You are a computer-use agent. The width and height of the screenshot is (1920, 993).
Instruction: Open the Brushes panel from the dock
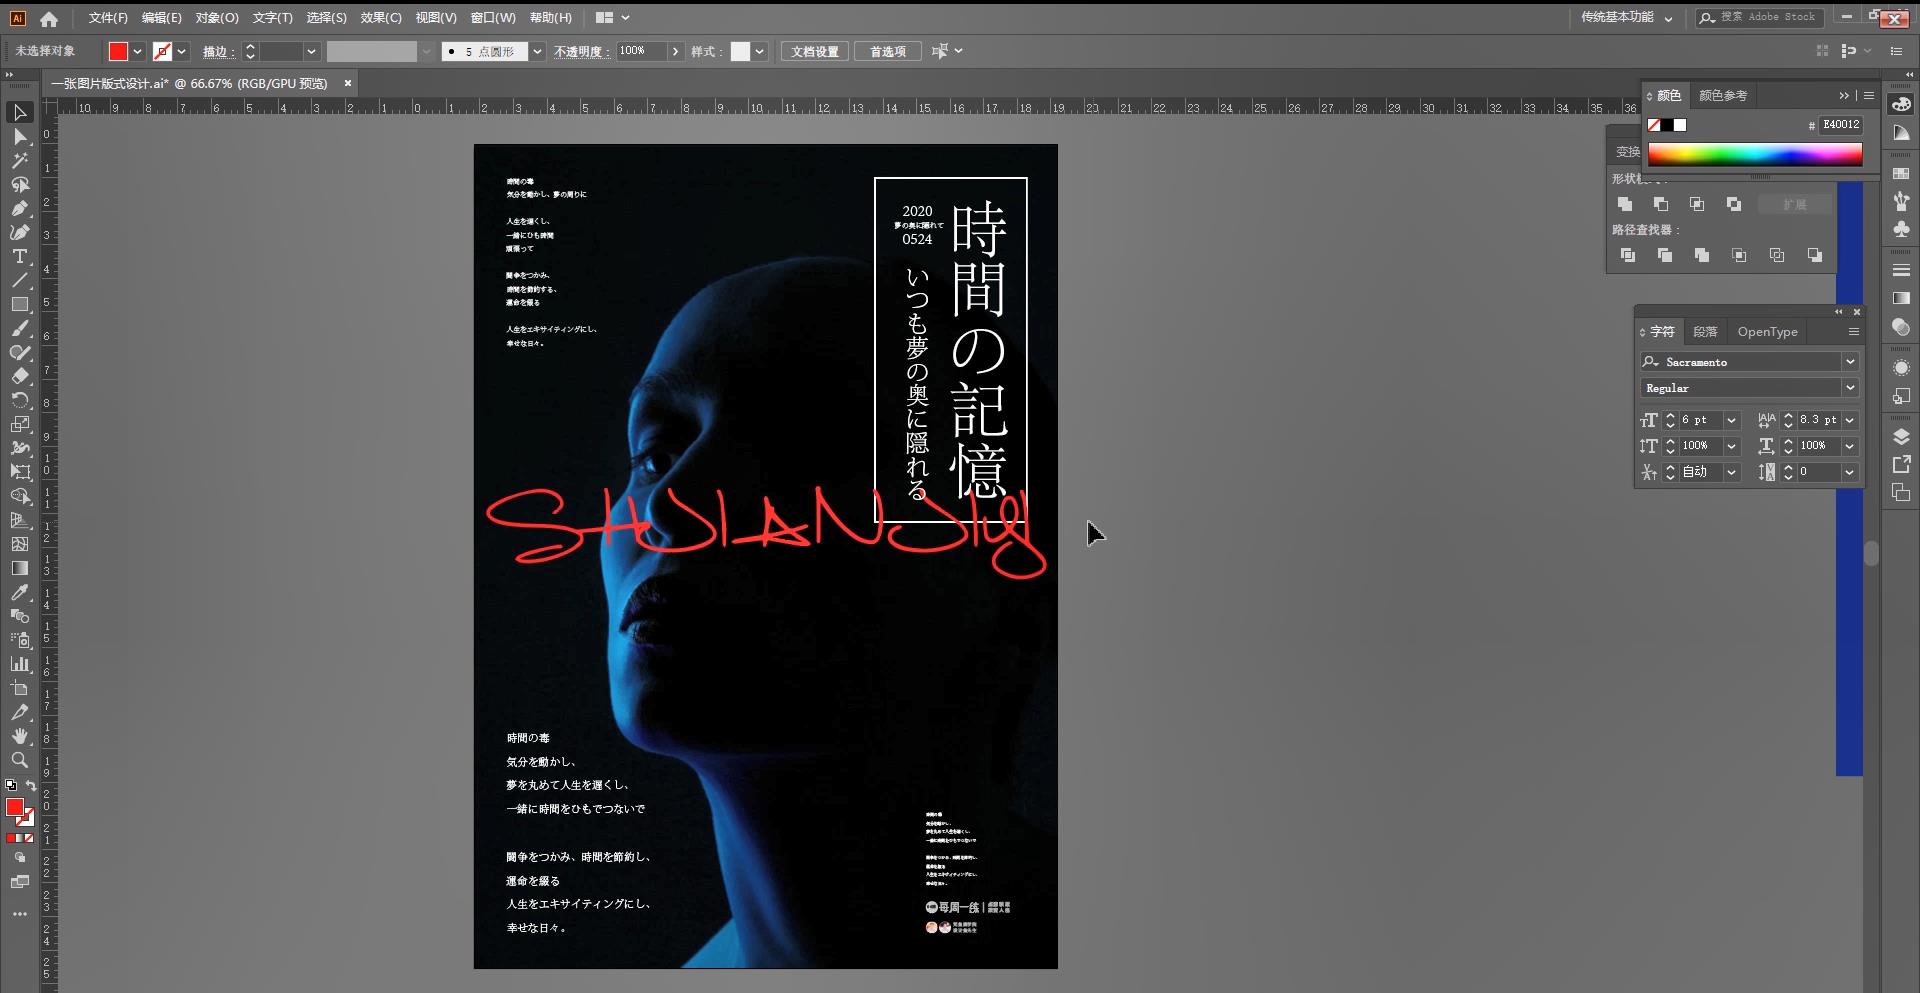(x=1901, y=201)
